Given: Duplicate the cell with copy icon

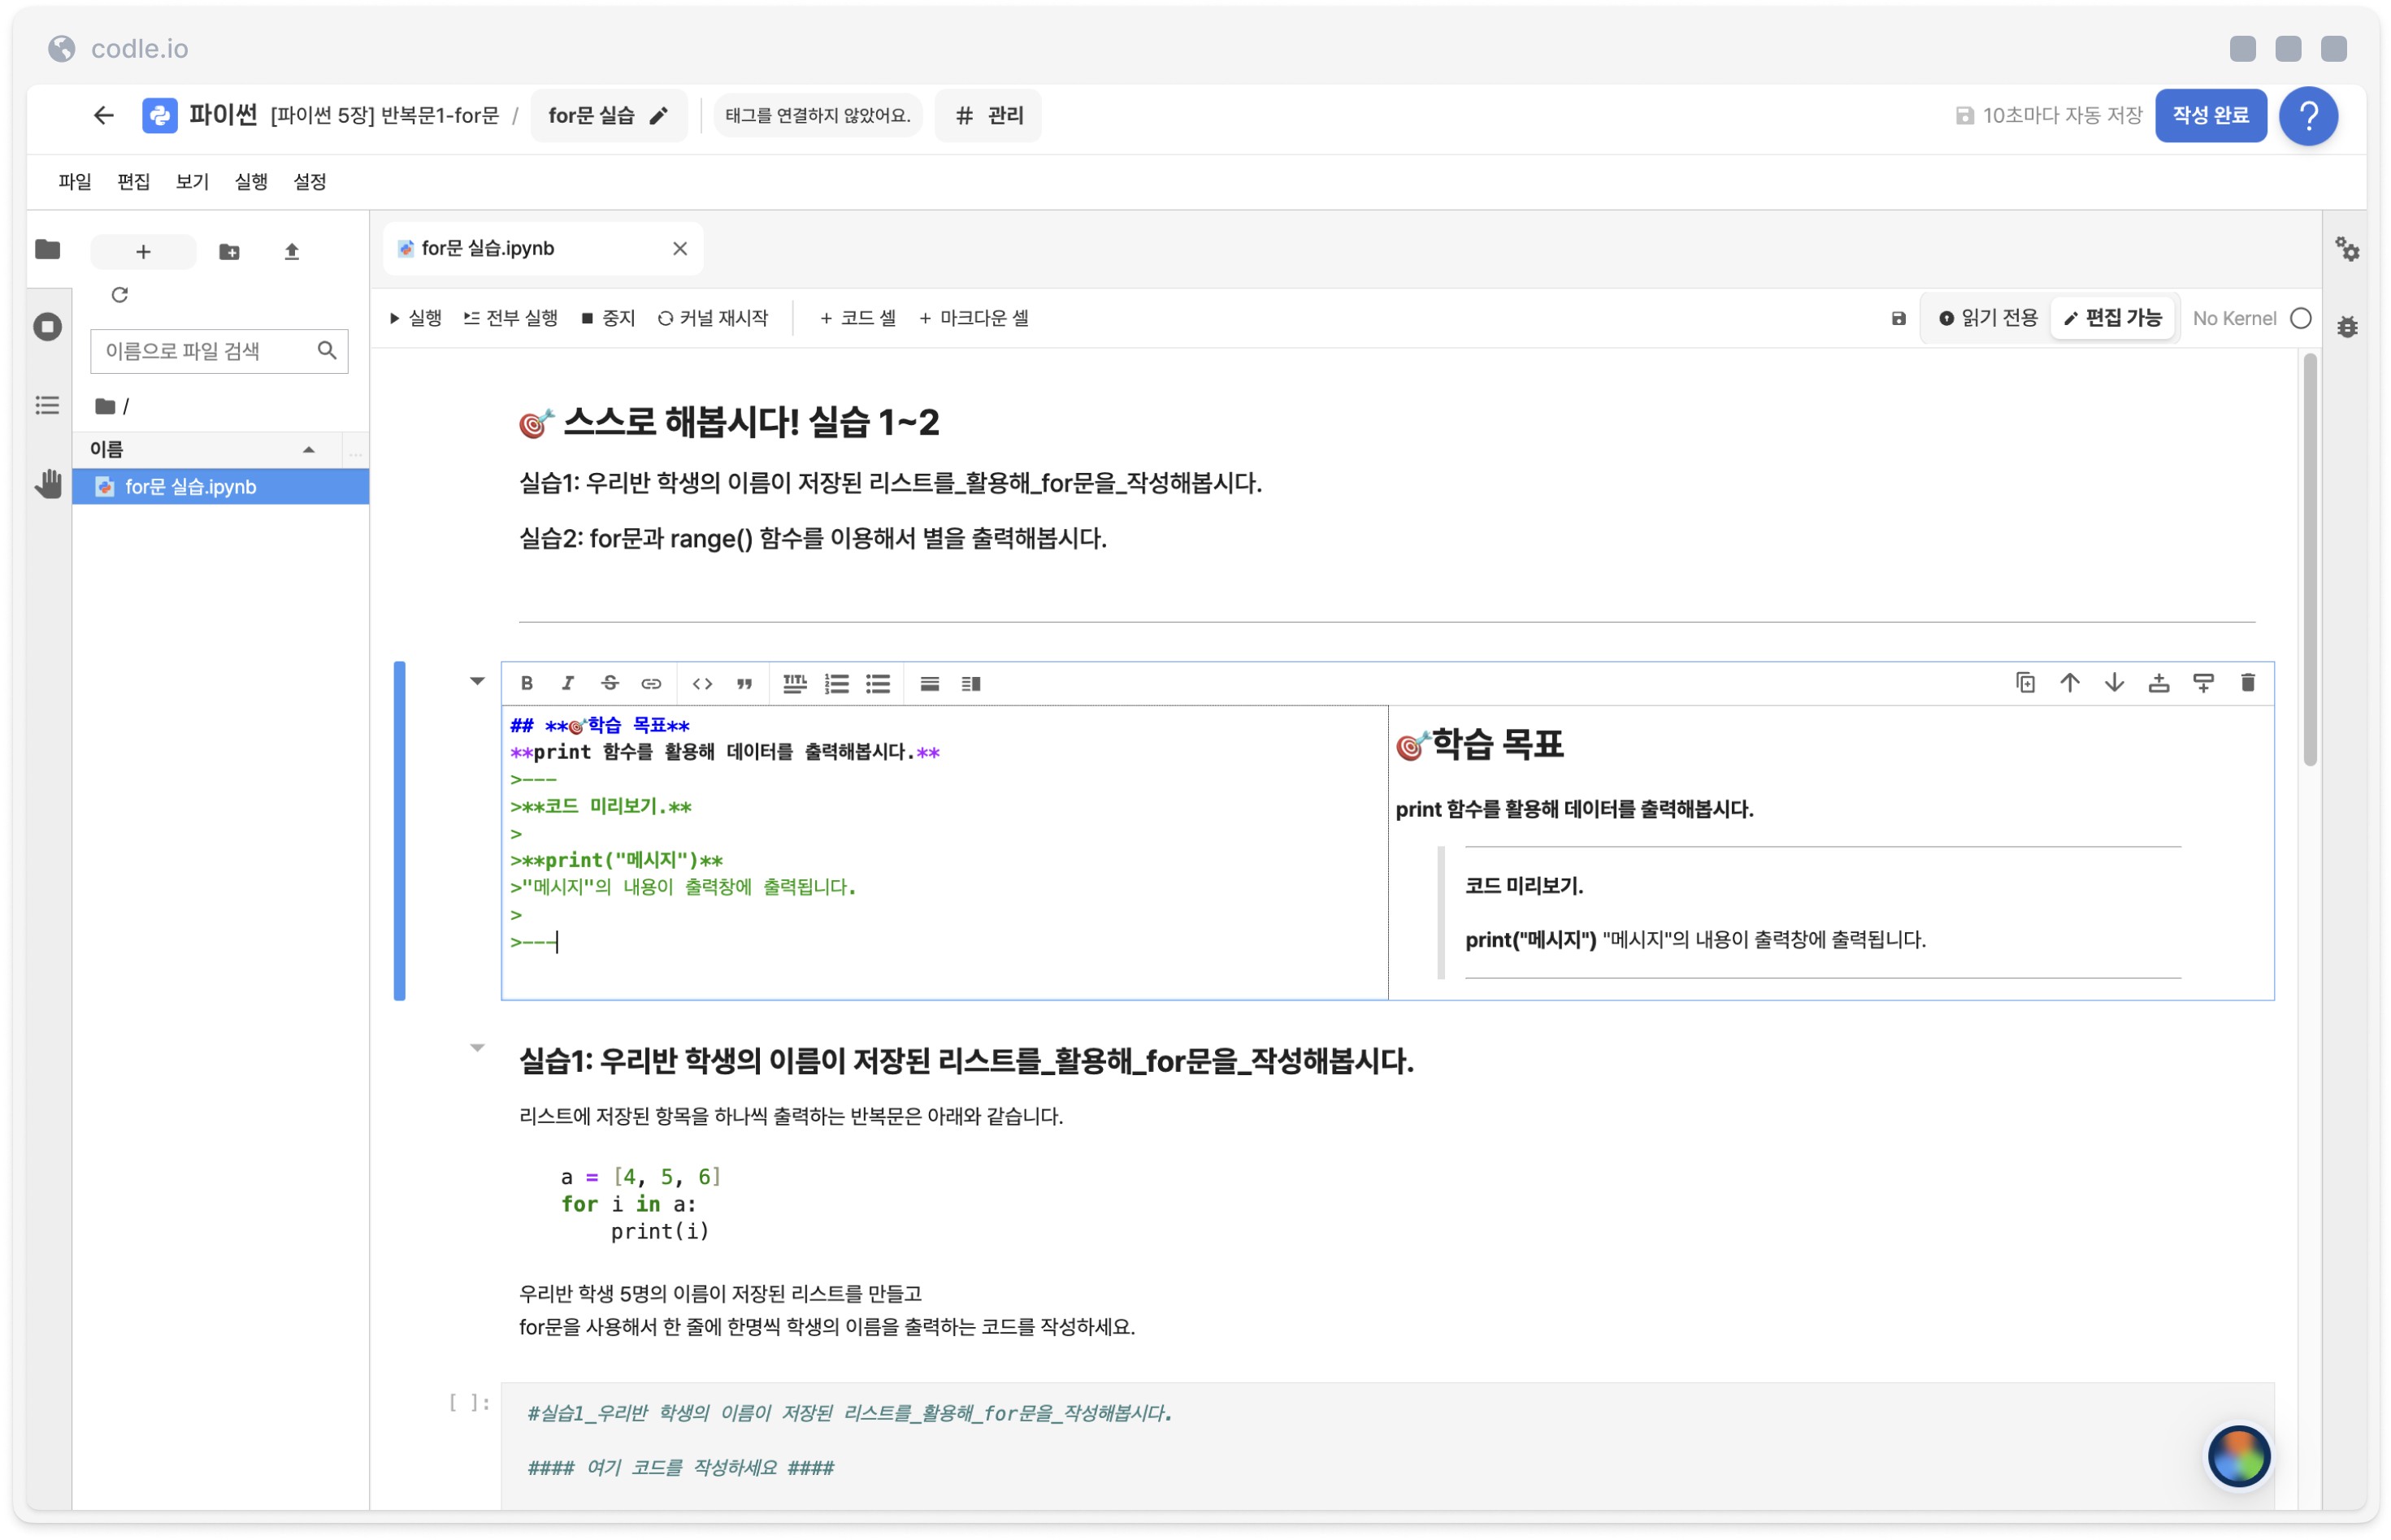Looking at the screenshot, I should pyautogui.click(x=2024, y=682).
